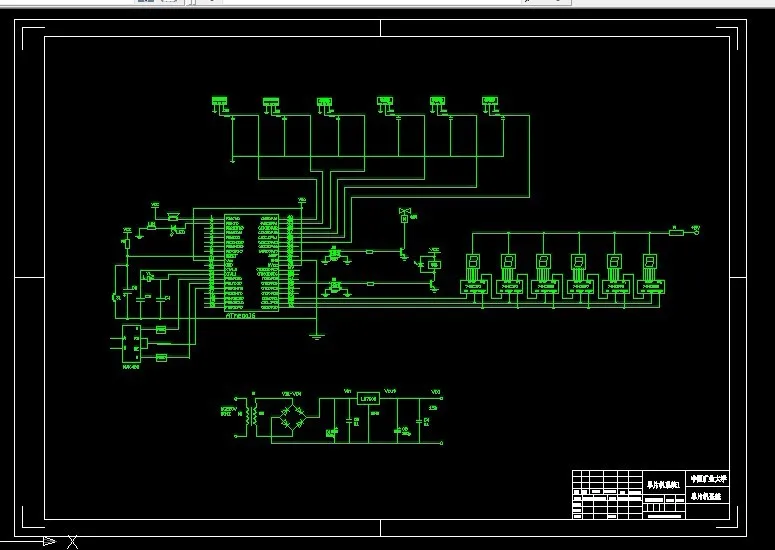Select the LED symbol near the buzzer
Viewport: 775px width, 550px height.
click(174, 229)
